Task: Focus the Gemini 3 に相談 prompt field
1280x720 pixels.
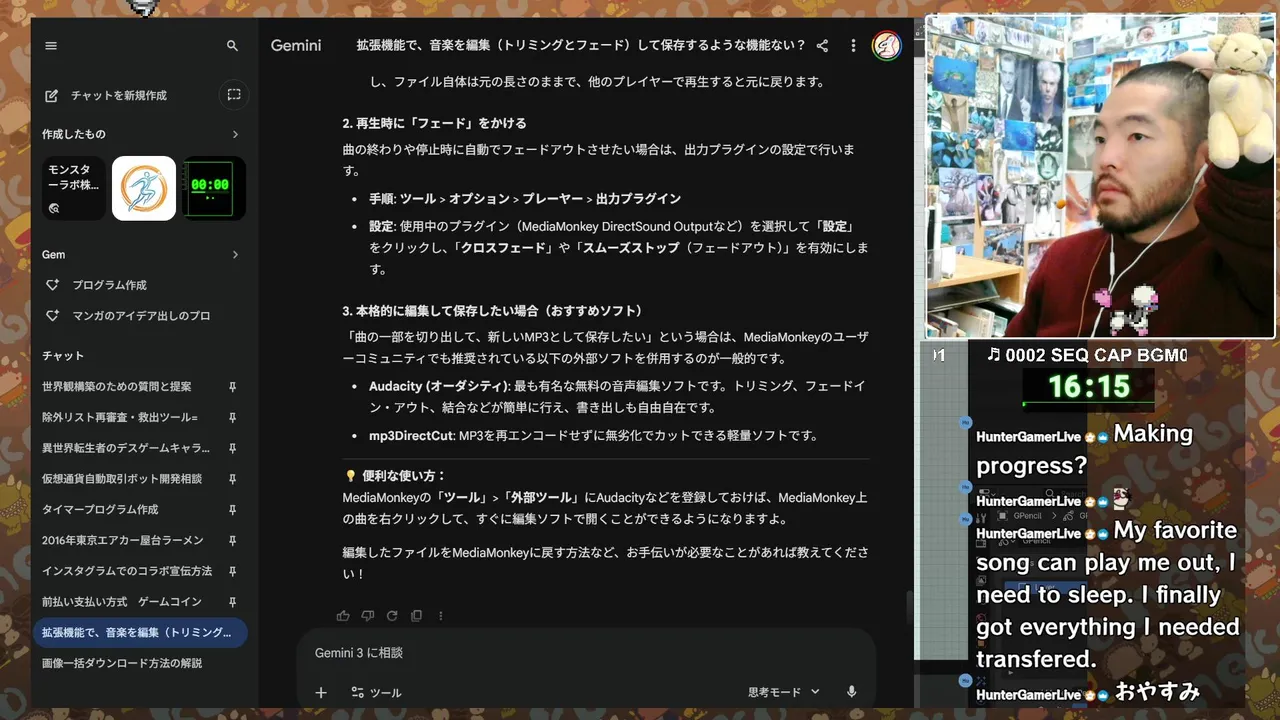Action: [586, 653]
